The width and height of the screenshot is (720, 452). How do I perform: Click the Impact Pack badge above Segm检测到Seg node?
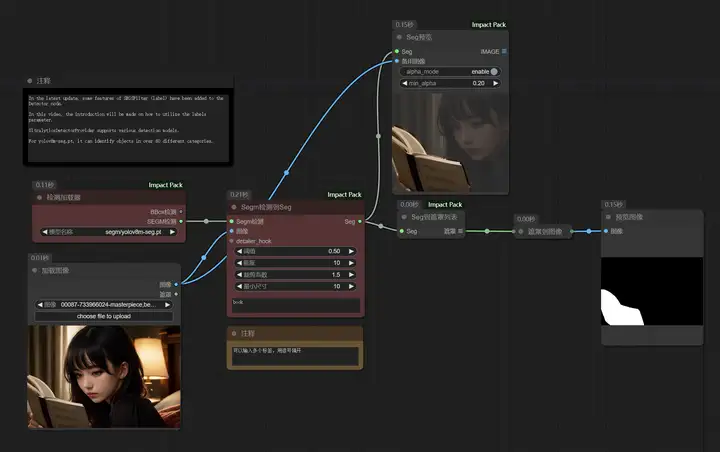(344, 195)
